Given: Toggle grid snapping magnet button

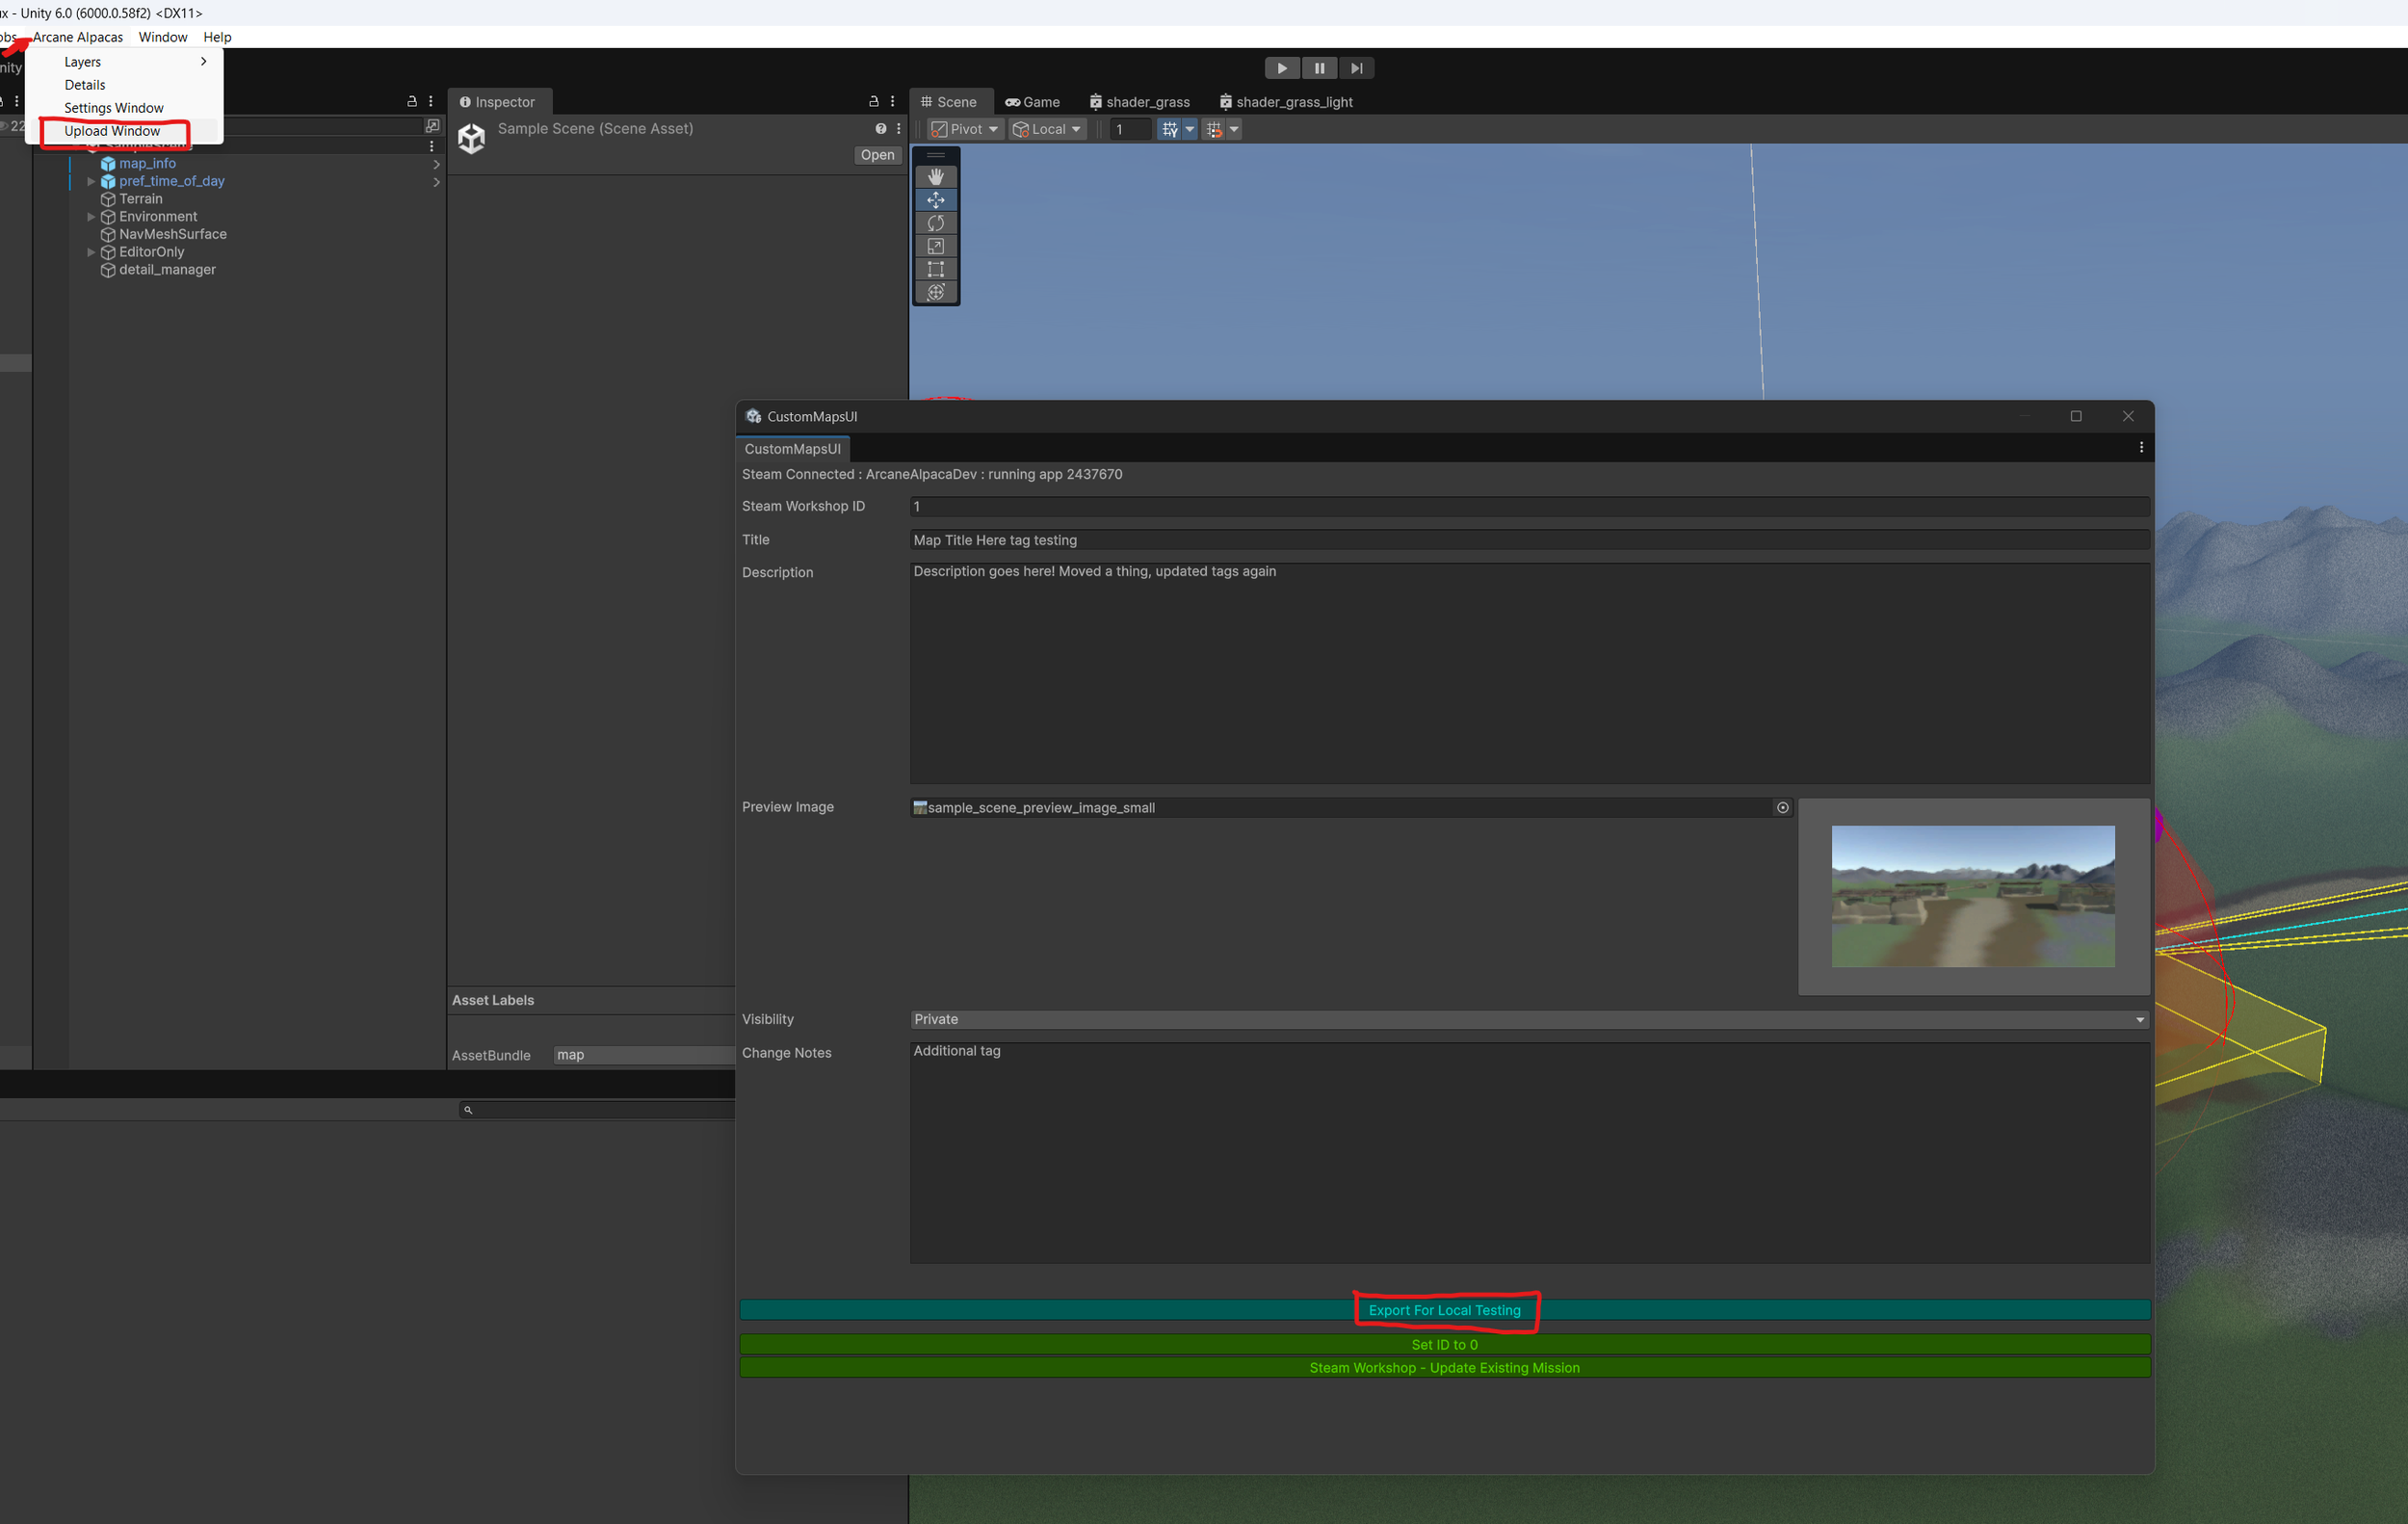Looking at the screenshot, I should click(x=1213, y=129).
